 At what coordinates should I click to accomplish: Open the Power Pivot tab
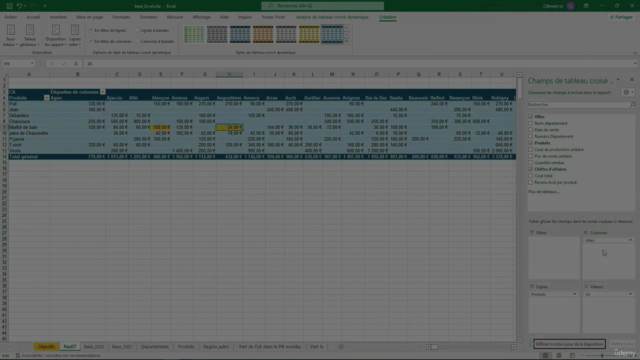coord(273,17)
